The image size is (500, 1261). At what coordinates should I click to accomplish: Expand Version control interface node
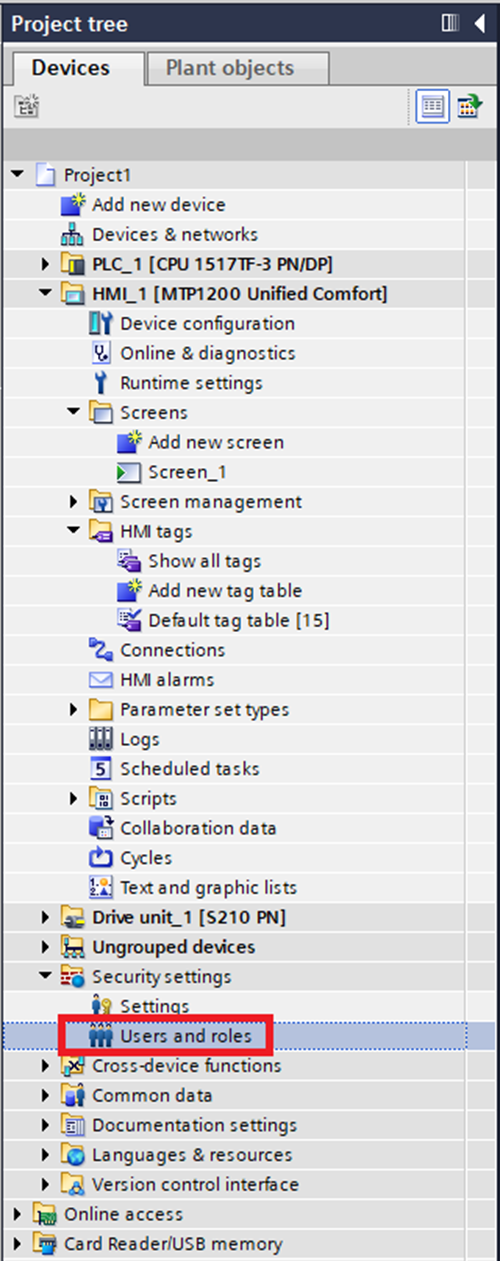tap(46, 1185)
